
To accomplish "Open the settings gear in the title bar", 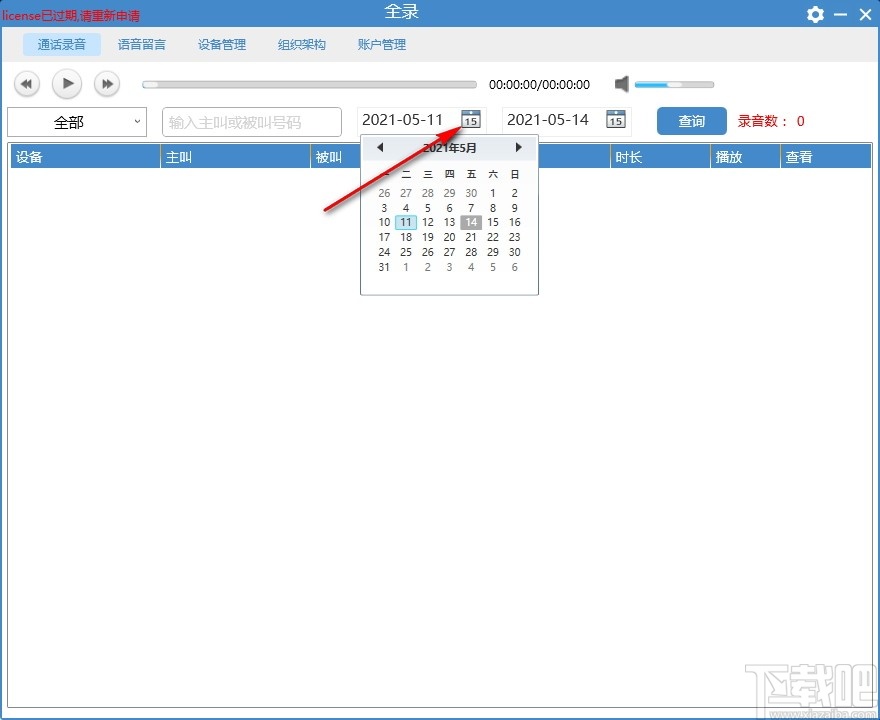I will coord(815,15).
